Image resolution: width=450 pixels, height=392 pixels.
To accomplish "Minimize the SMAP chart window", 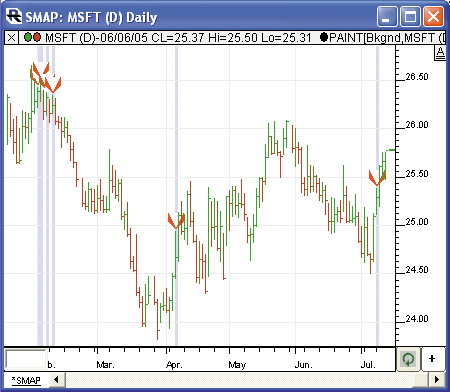I will (x=387, y=16).
